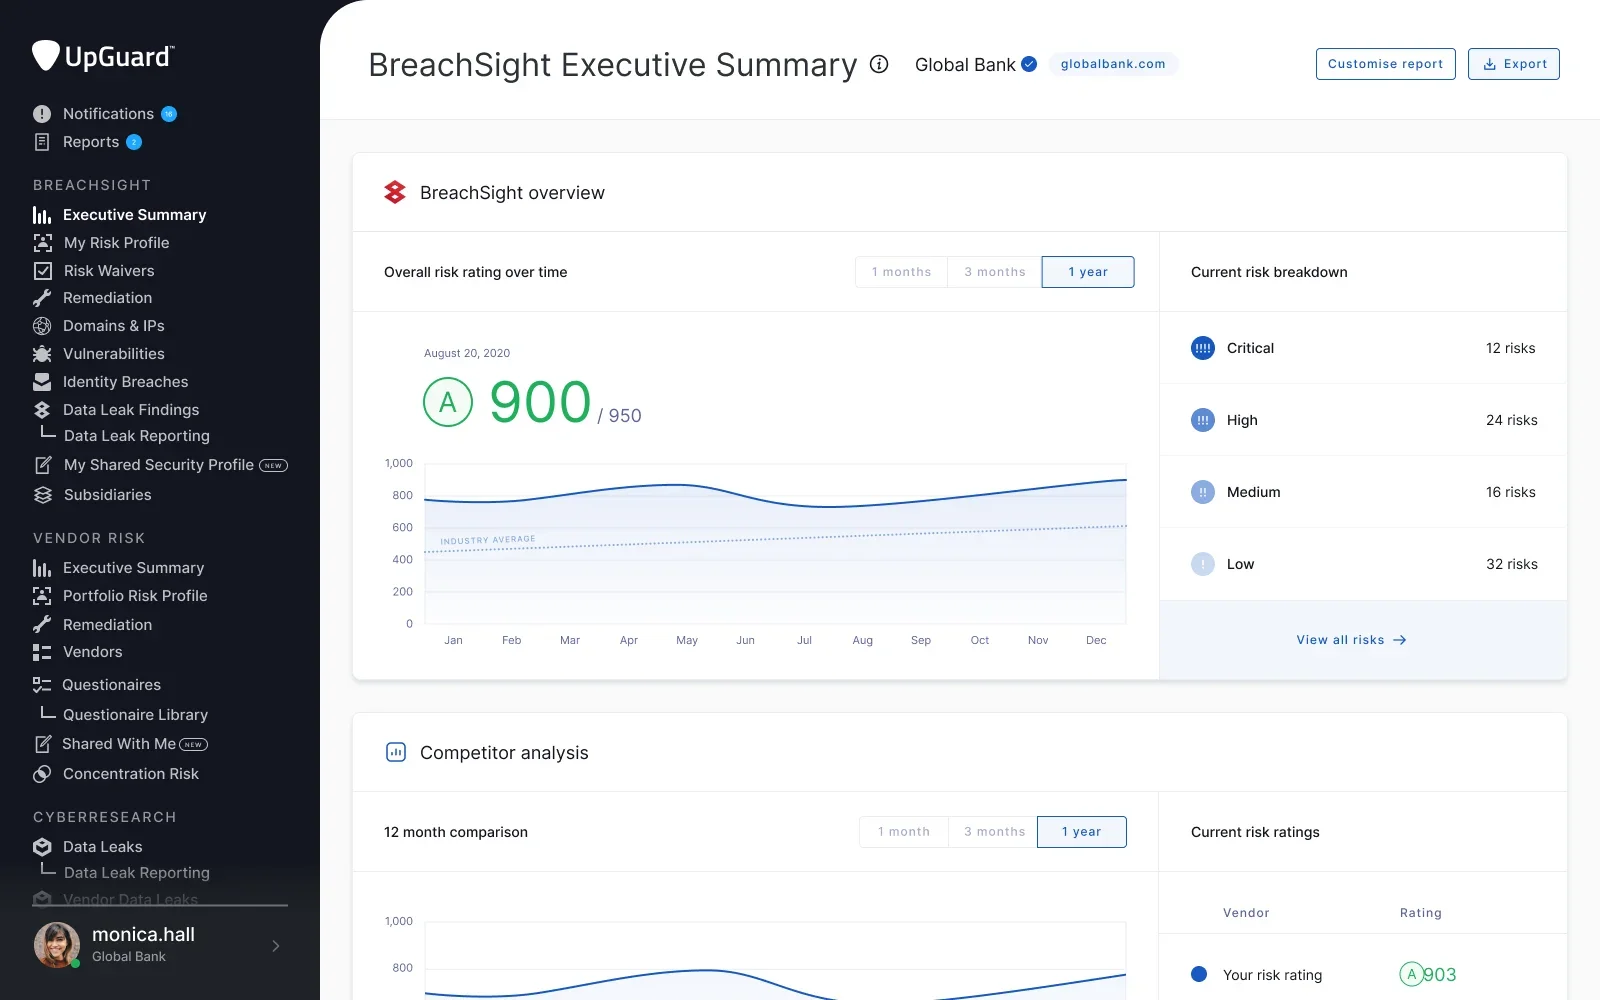Image resolution: width=1600 pixels, height=1000 pixels.
Task: Switch risk rating chart to 1 months
Action: tap(901, 272)
